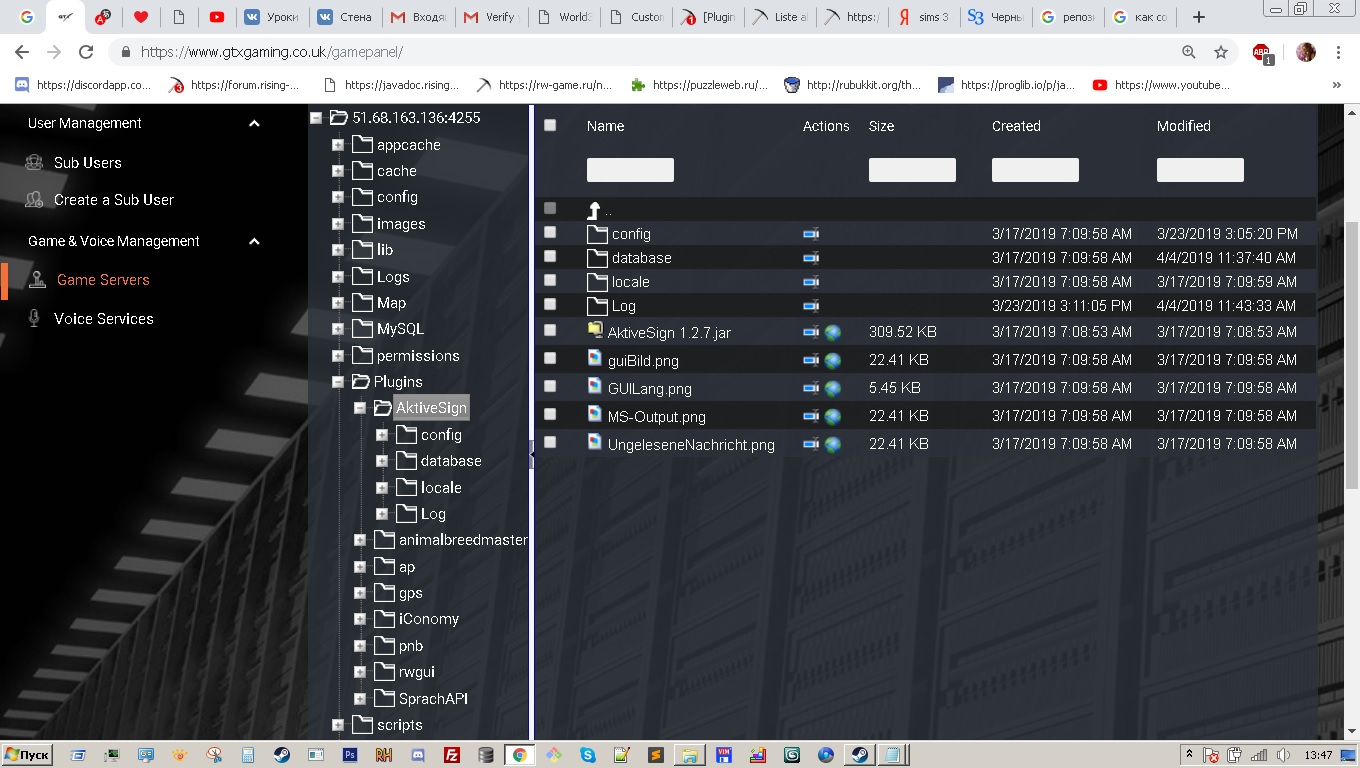Click globe icon in GUILang.png row
The image size is (1360, 768).
tap(832, 388)
